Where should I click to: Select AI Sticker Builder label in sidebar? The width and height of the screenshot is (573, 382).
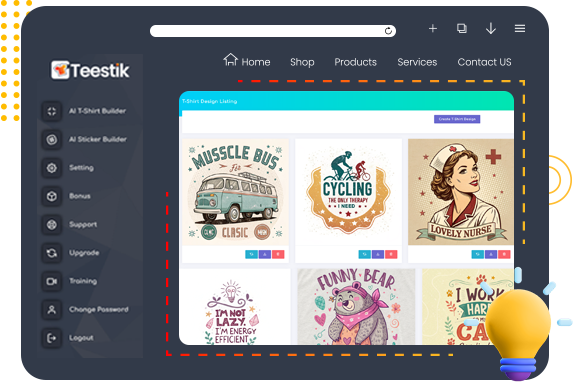[98, 139]
